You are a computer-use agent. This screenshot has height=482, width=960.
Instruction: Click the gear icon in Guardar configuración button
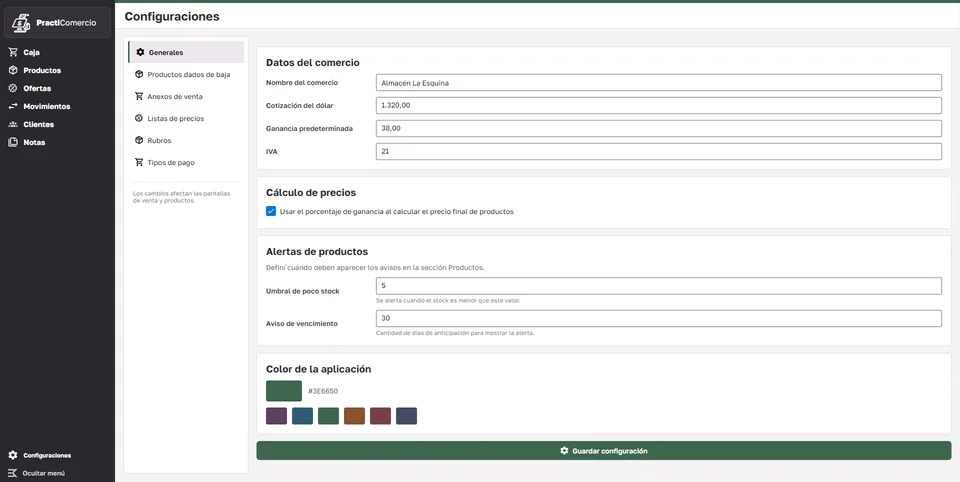[564, 450]
